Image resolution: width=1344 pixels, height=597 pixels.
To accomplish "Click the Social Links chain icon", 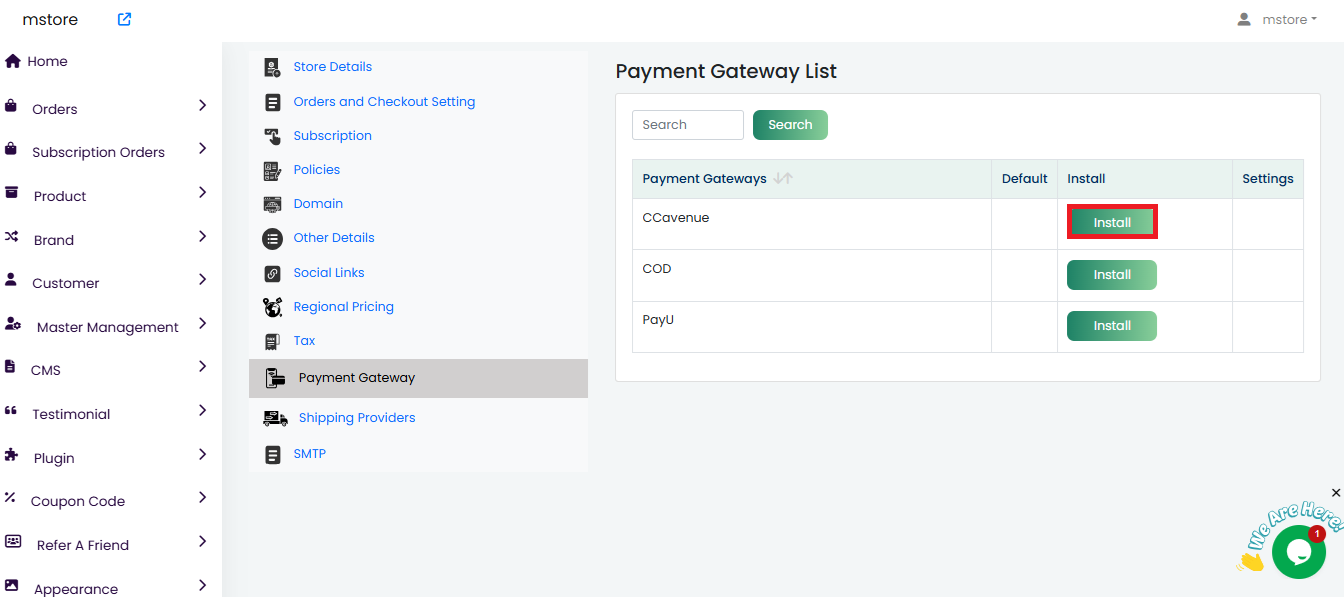I will pos(272,273).
